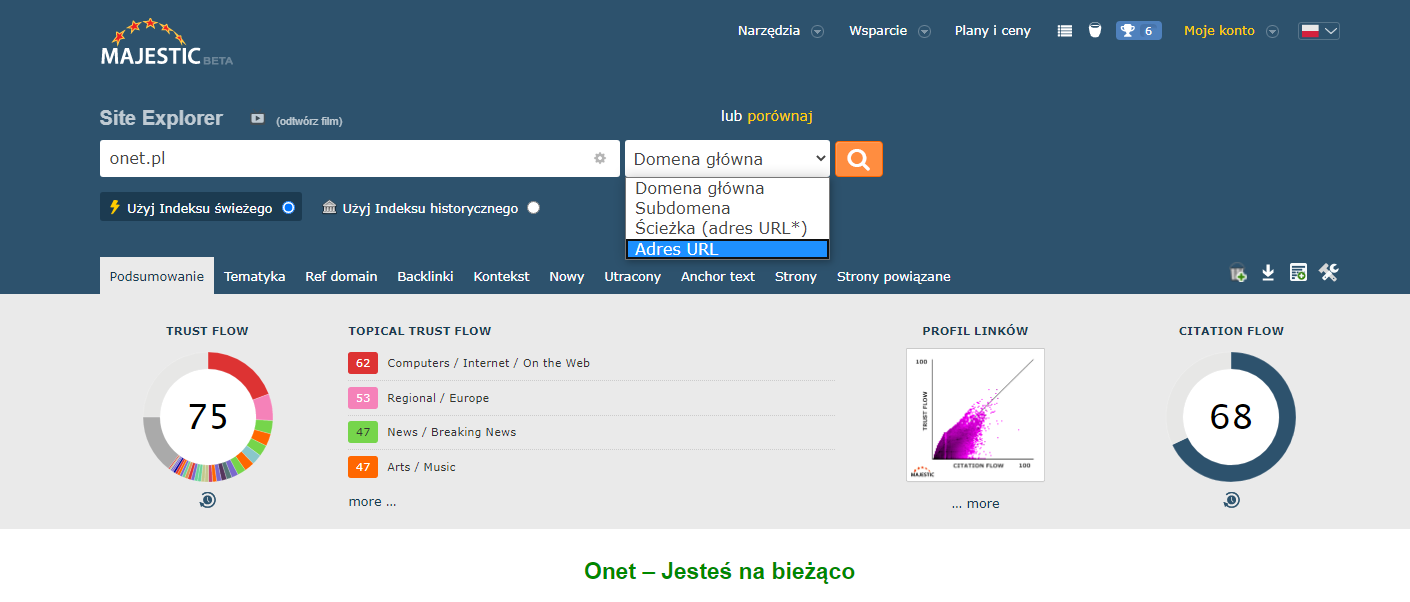
Task: Click the download arrow icon
Action: 1268,273
